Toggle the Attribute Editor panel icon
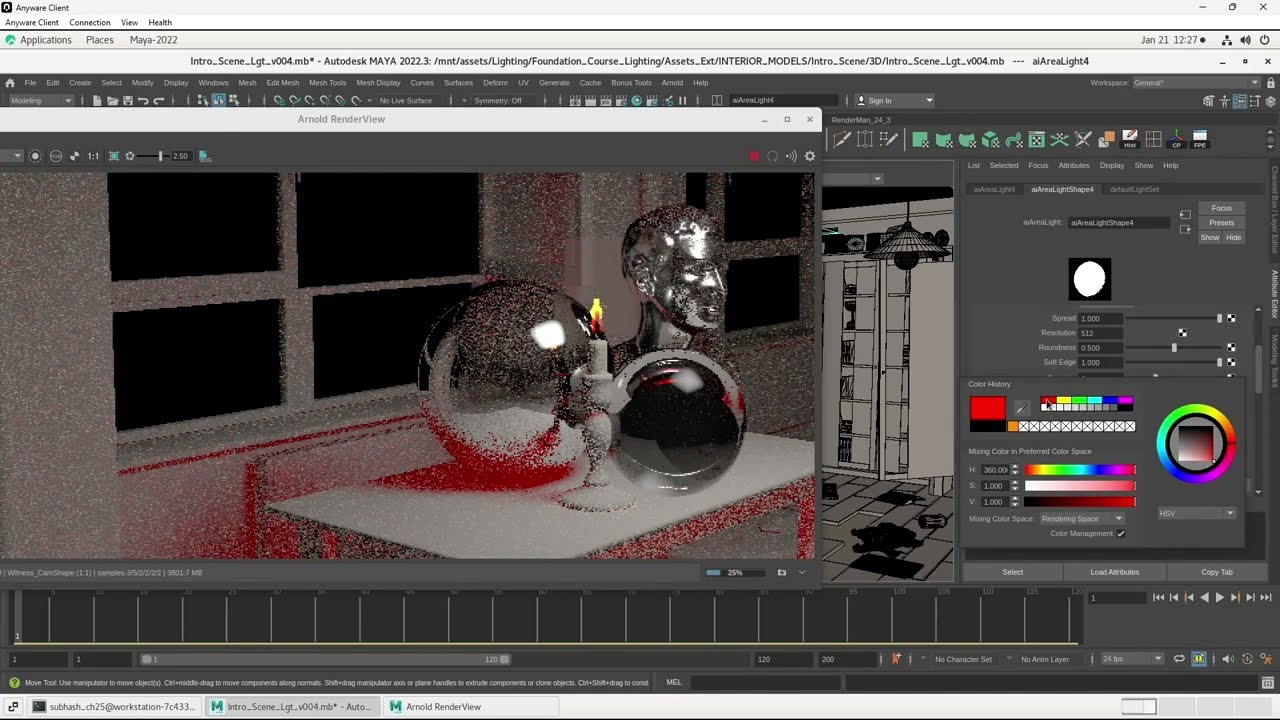 [x=1240, y=101]
